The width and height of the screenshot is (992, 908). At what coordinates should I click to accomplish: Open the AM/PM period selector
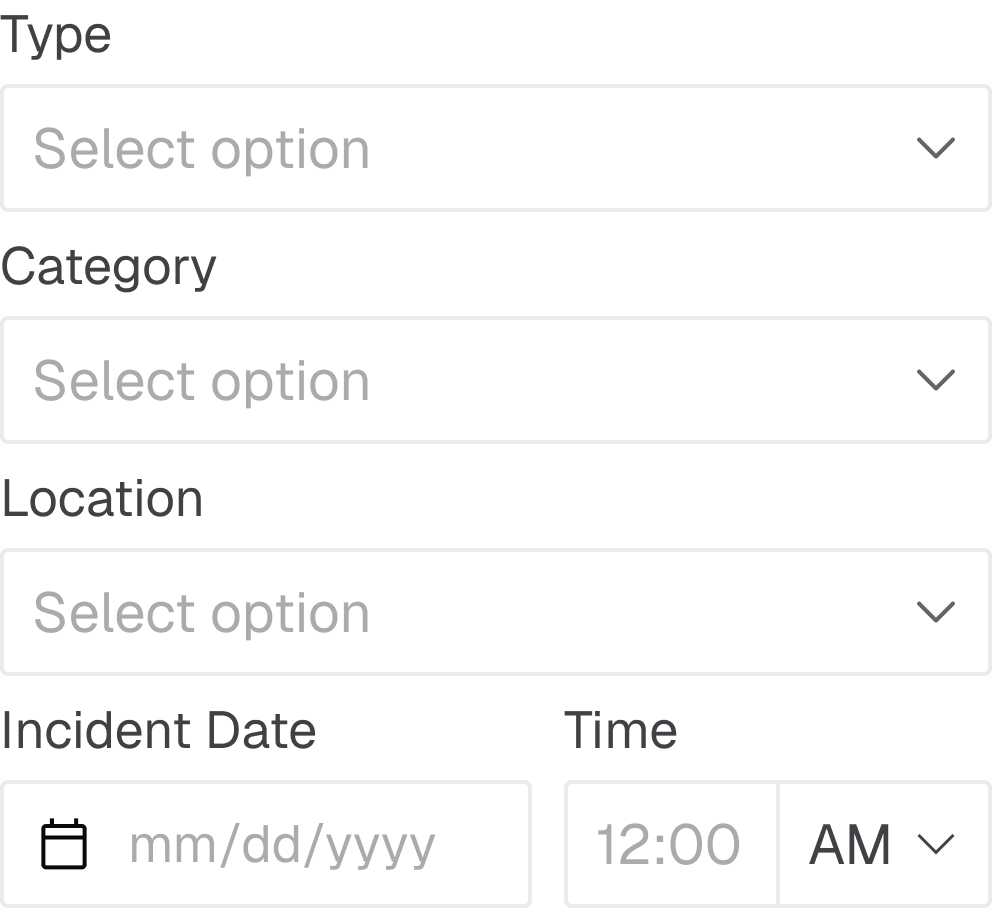[884, 844]
